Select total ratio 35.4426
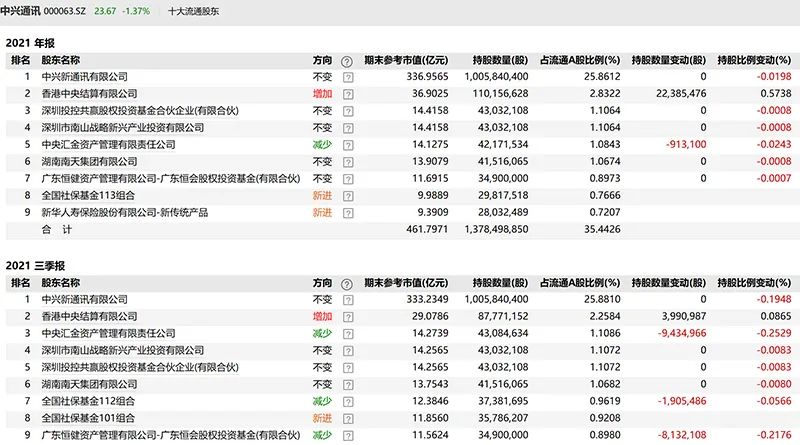Viewport: 800px width, 445px height. pos(603,229)
